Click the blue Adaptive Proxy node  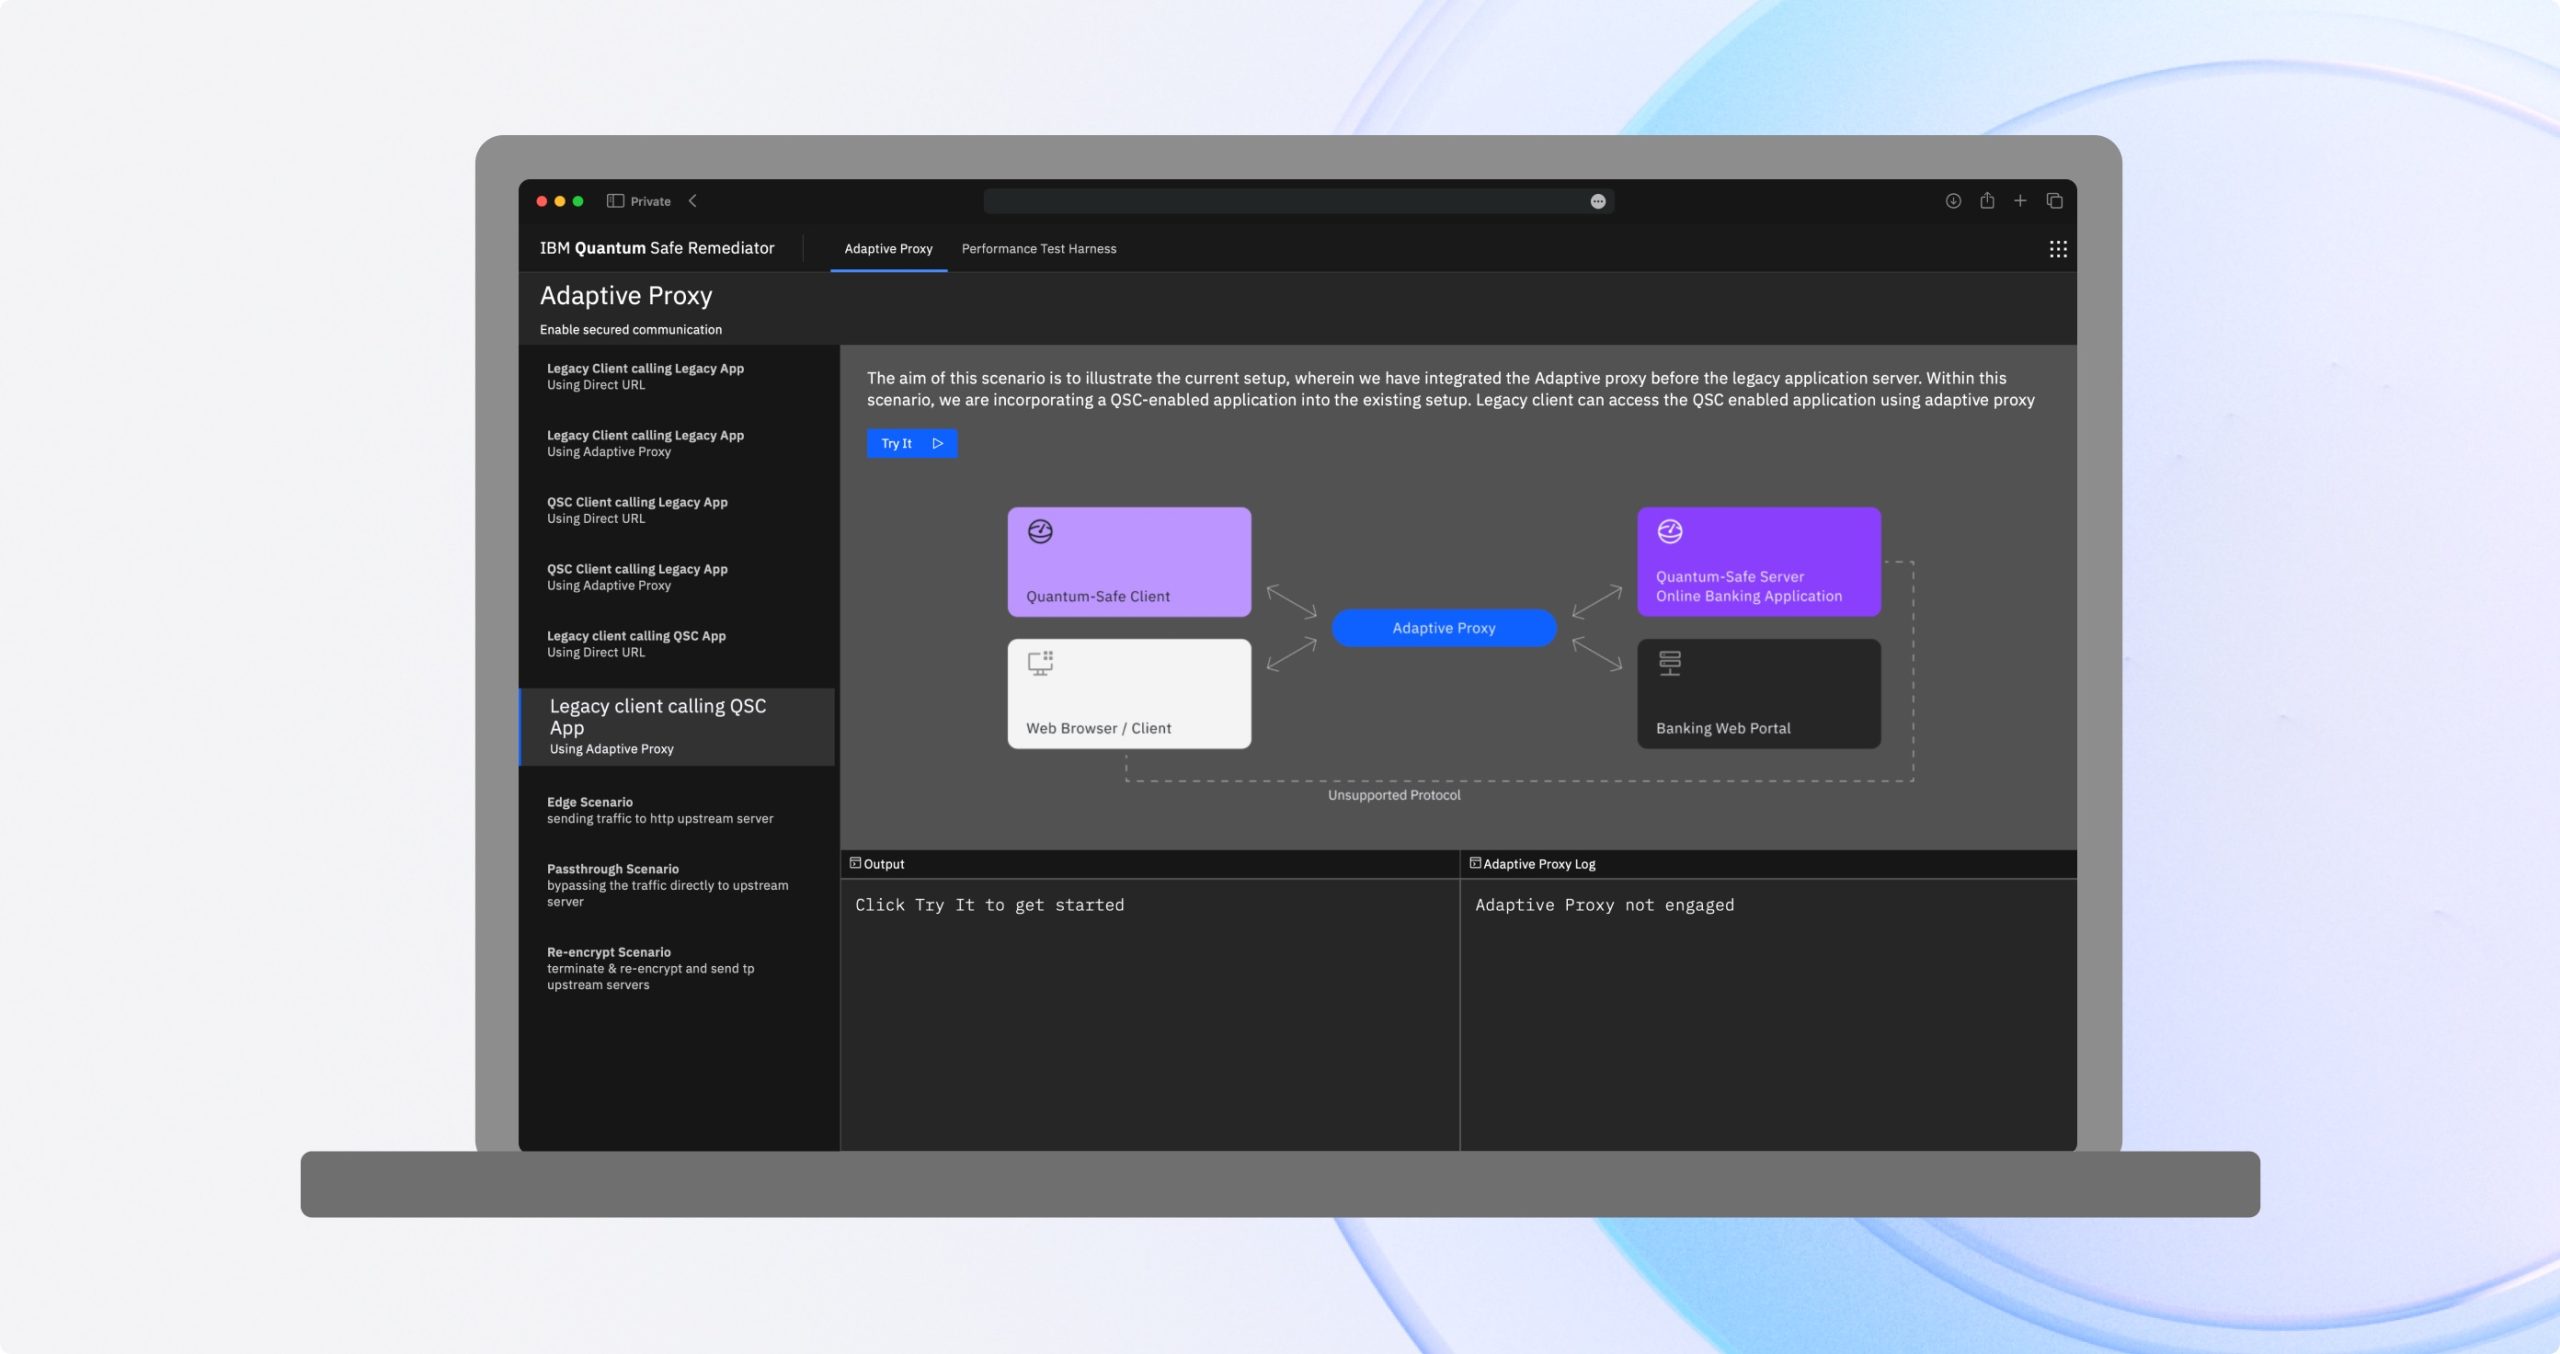[1443, 628]
